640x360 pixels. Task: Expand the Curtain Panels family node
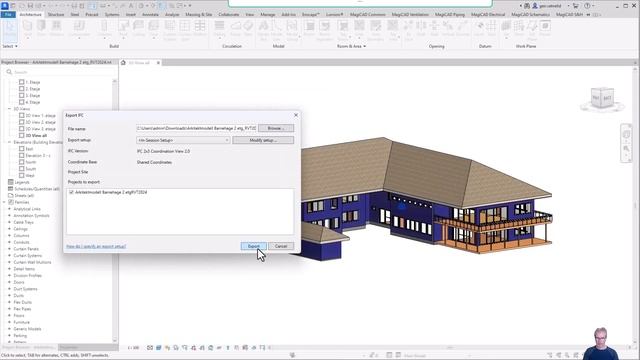(9, 249)
